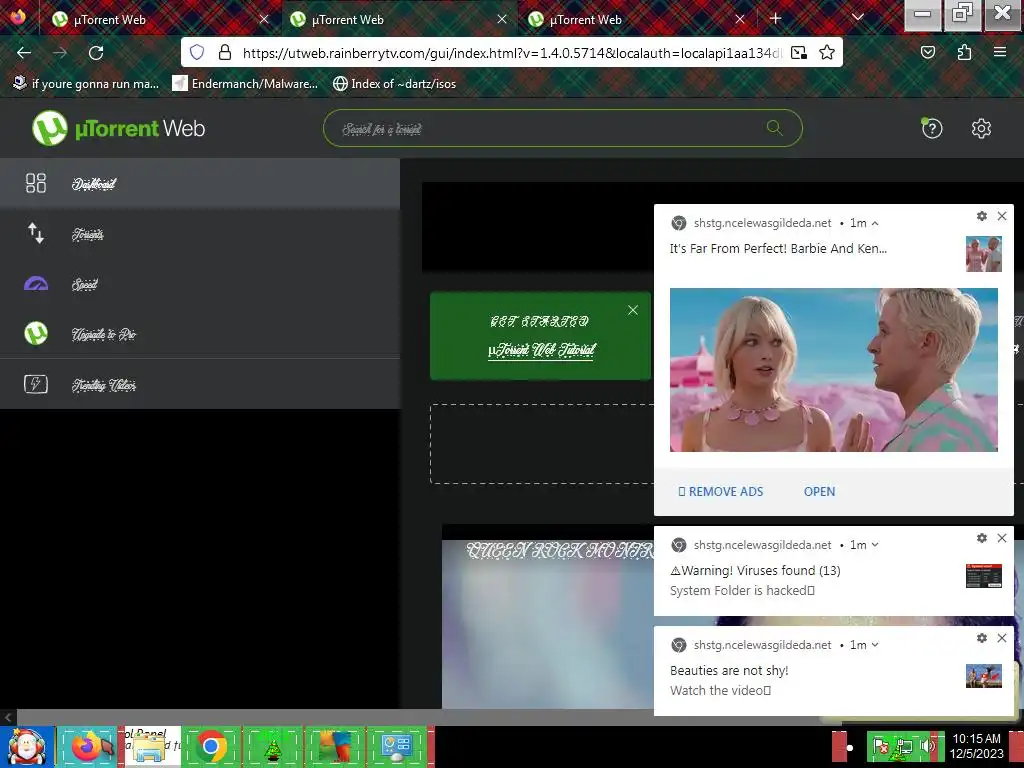This screenshot has height=768, width=1024.
Task: Open Trending Videos sidebar item
Action: pos(200,385)
